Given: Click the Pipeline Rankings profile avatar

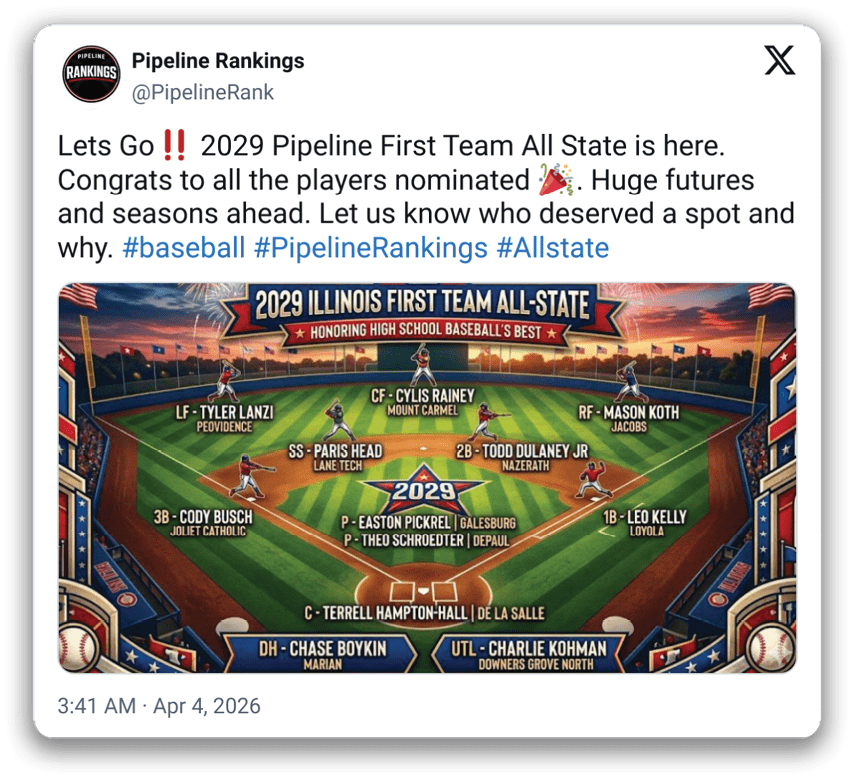Looking at the screenshot, I should (x=91, y=73).
